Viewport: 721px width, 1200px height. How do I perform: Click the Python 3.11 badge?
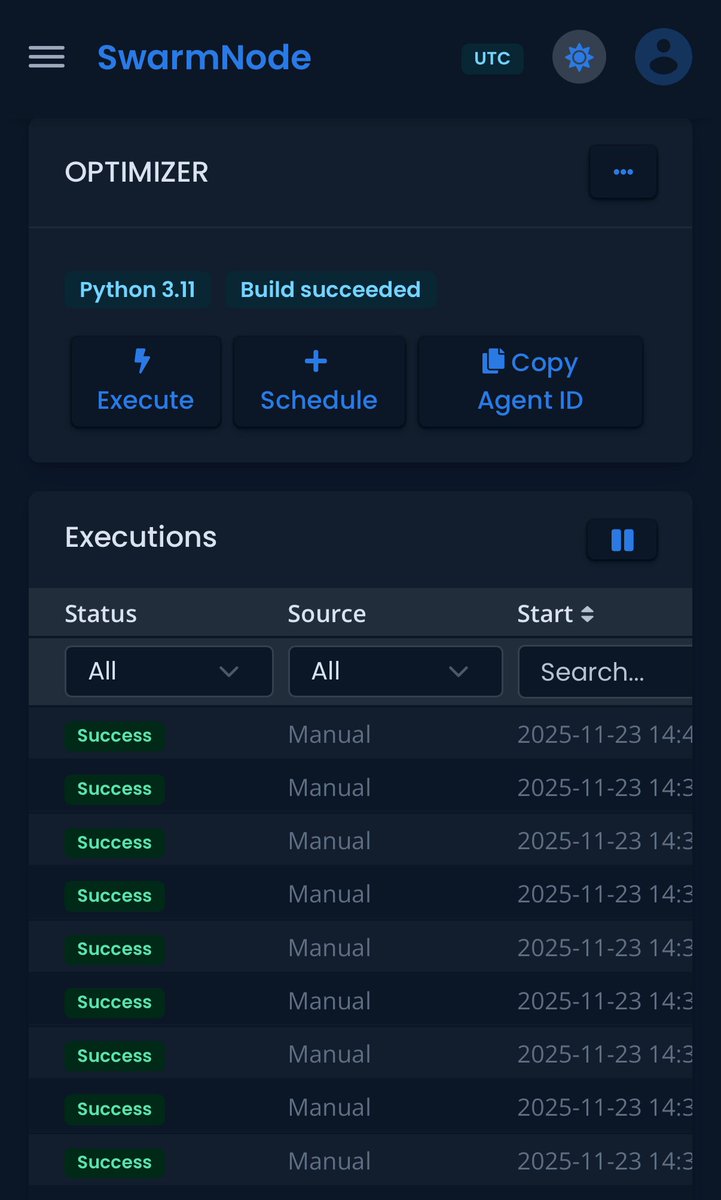pyautogui.click(x=138, y=290)
